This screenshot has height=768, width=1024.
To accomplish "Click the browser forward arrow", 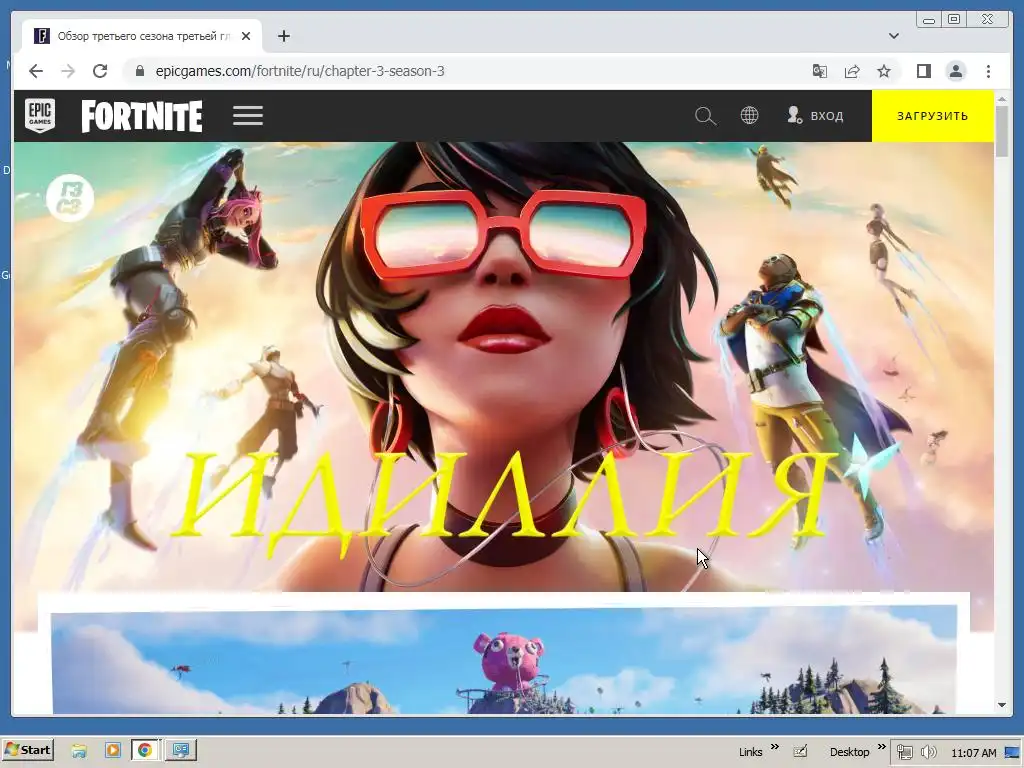I will tap(68, 71).
